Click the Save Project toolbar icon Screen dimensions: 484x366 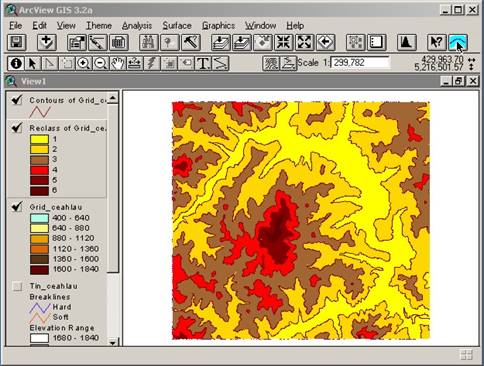[16, 42]
